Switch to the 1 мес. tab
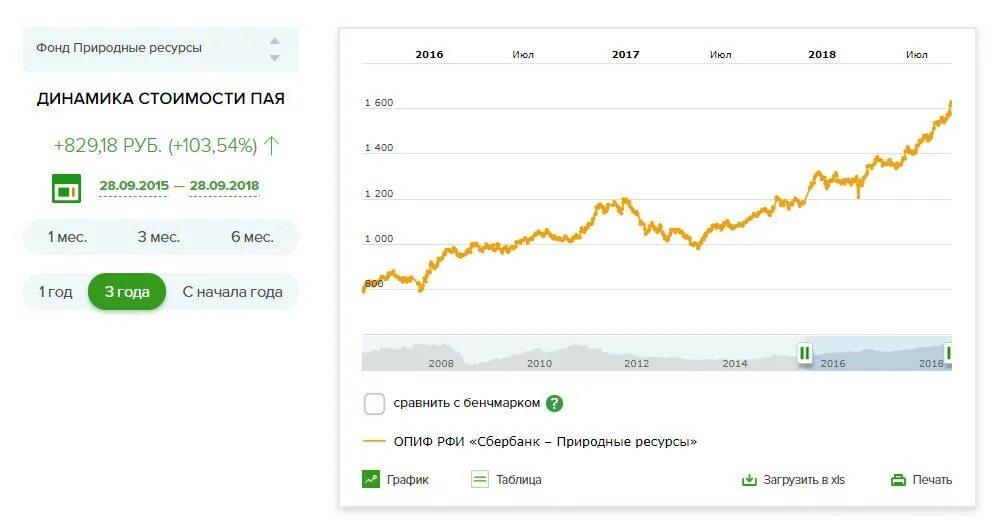This screenshot has height=520, width=992. coord(67,237)
